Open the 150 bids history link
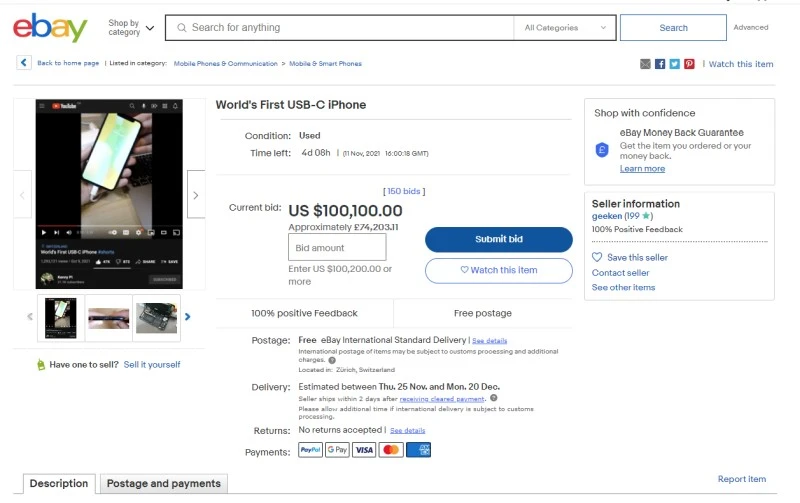 pyautogui.click(x=404, y=191)
